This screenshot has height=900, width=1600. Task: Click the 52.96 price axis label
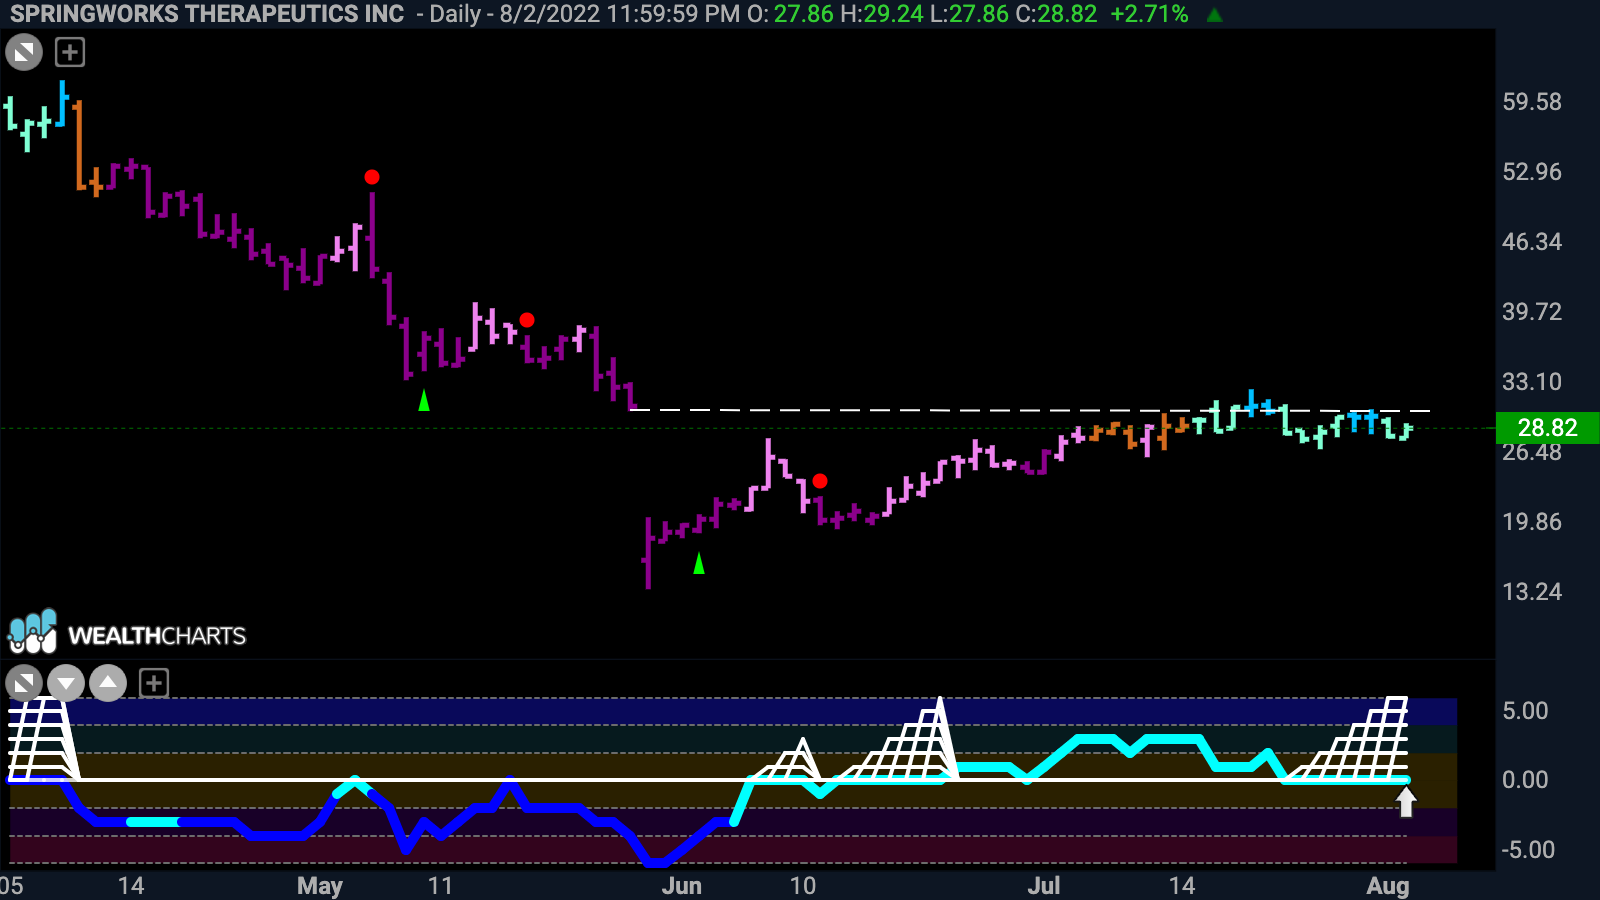click(1532, 172)
